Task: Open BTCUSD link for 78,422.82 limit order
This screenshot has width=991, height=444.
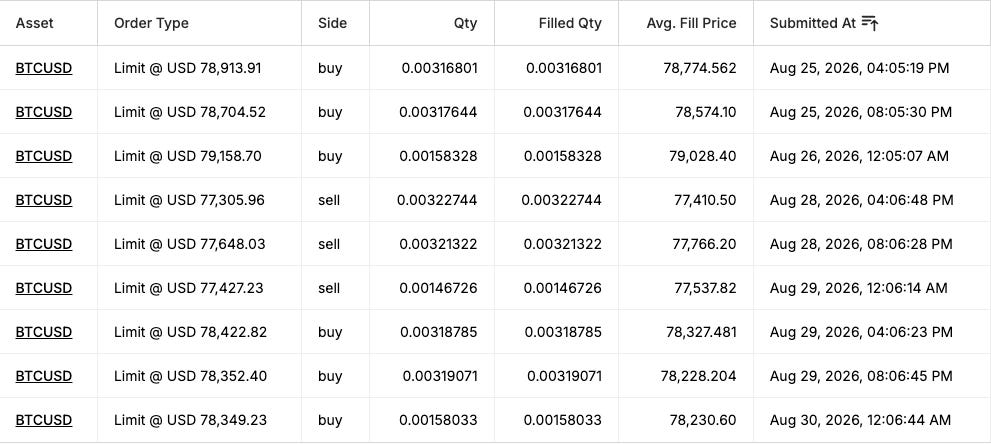Action: (x=44, y=332)
